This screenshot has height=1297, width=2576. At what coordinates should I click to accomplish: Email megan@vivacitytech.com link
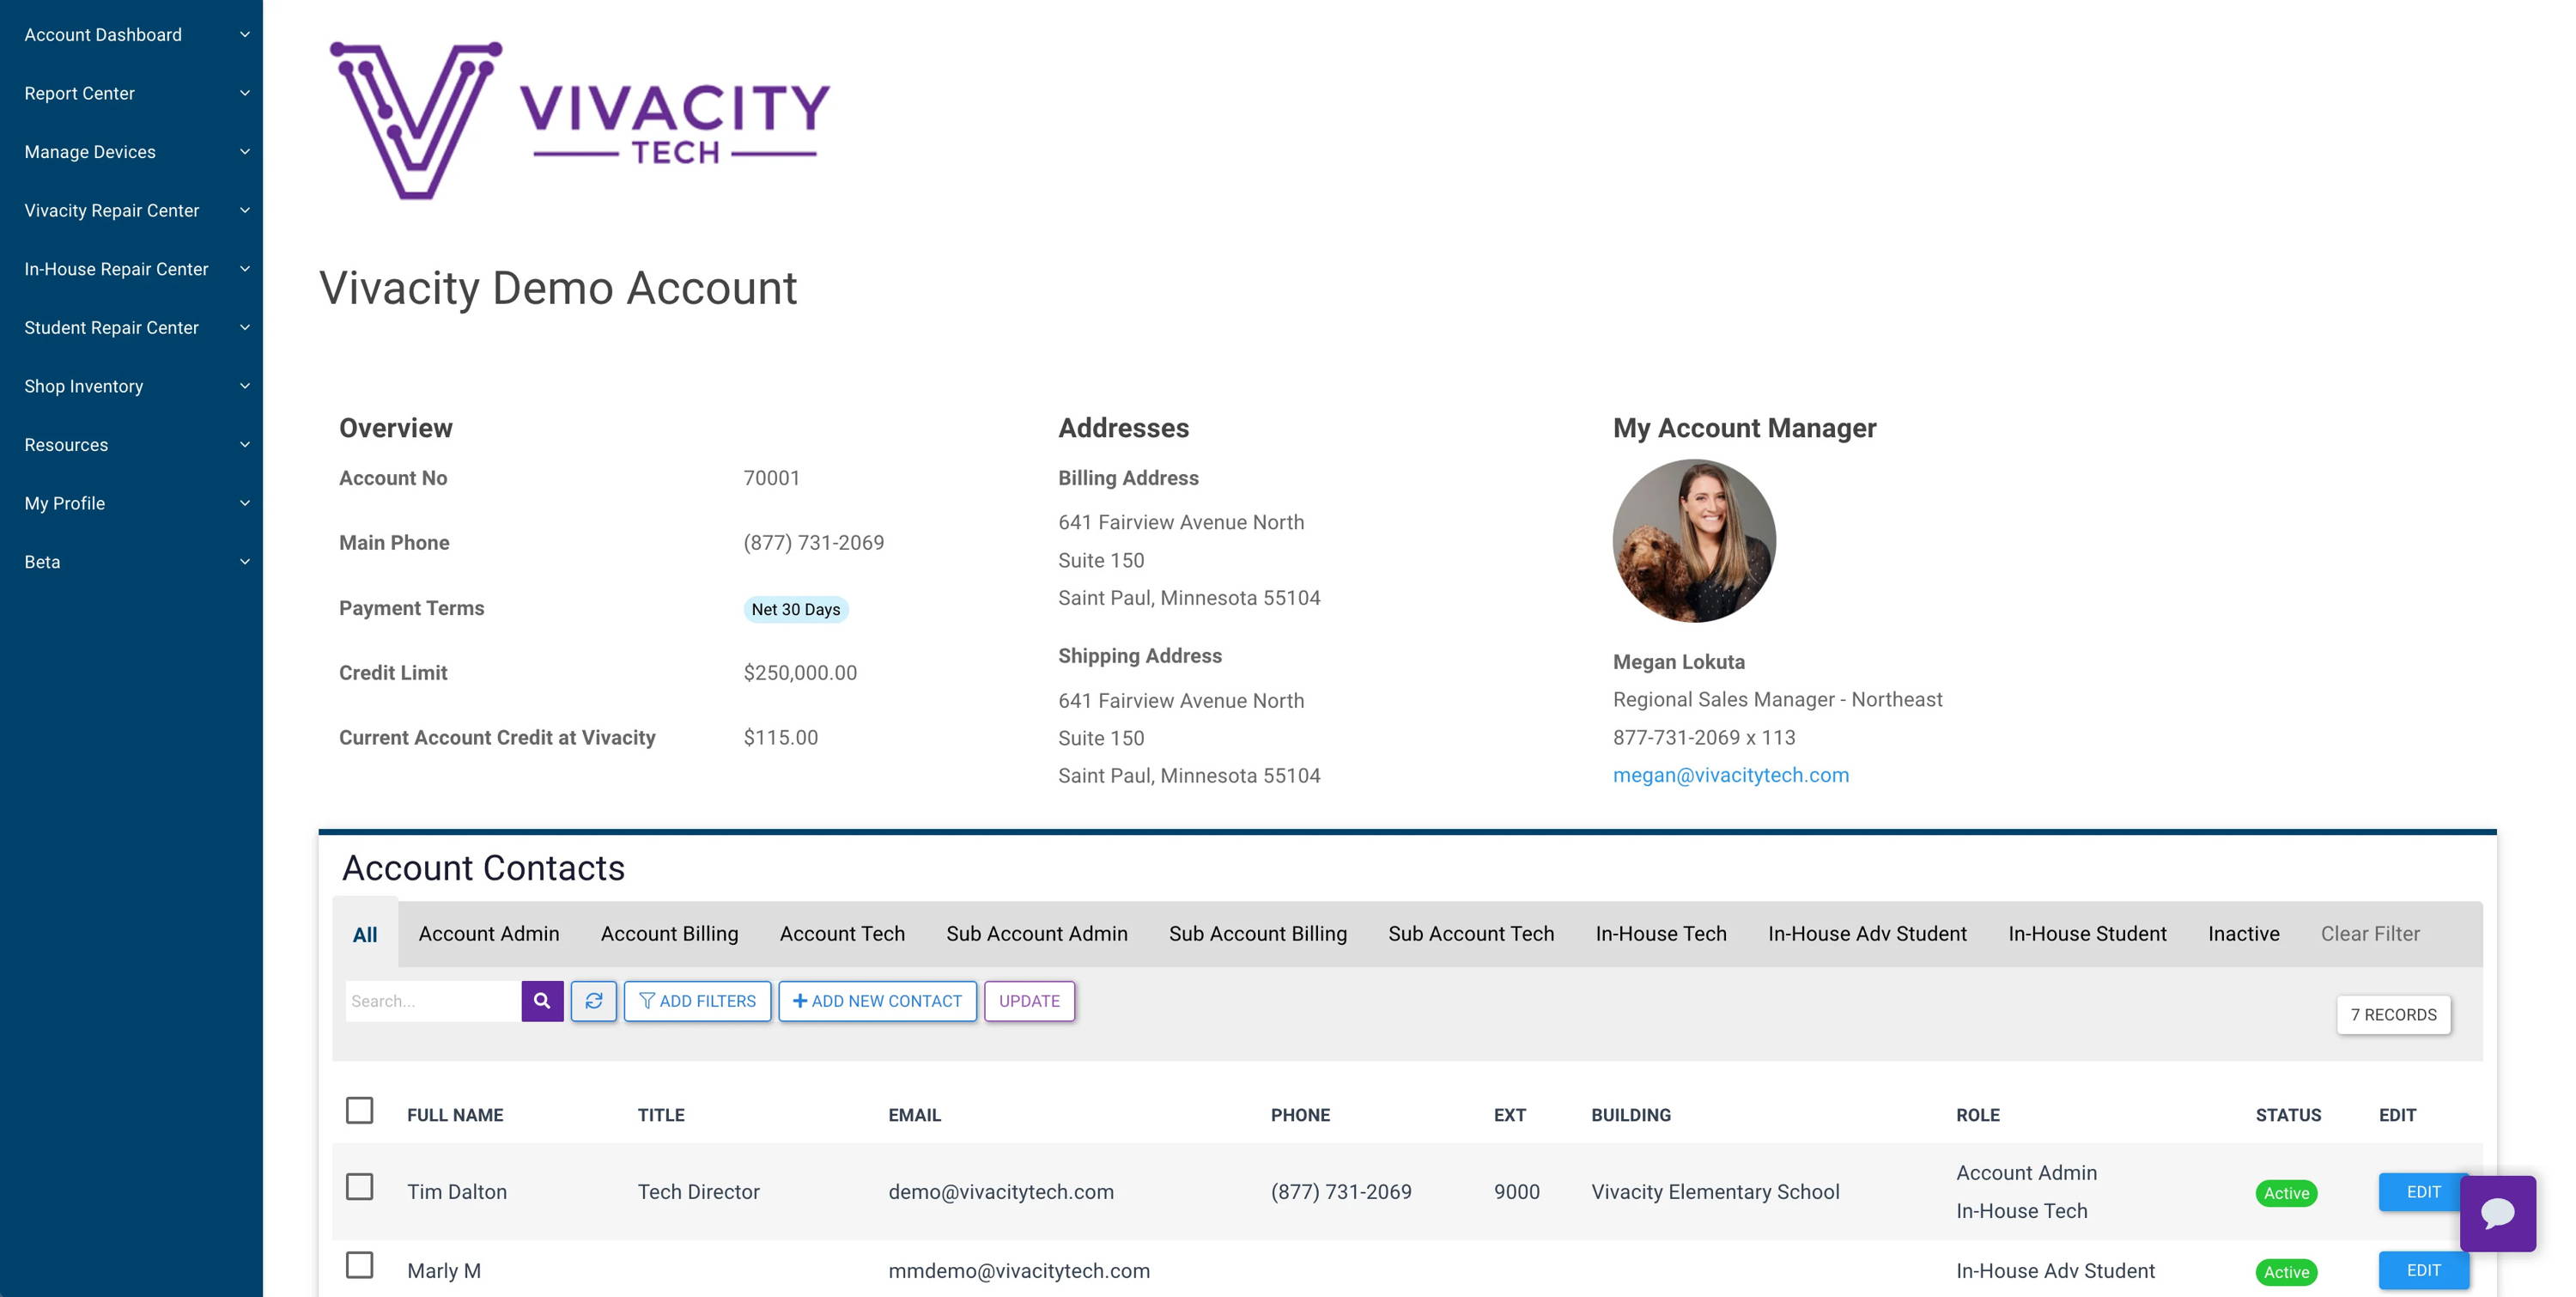tap(1731, 775)
